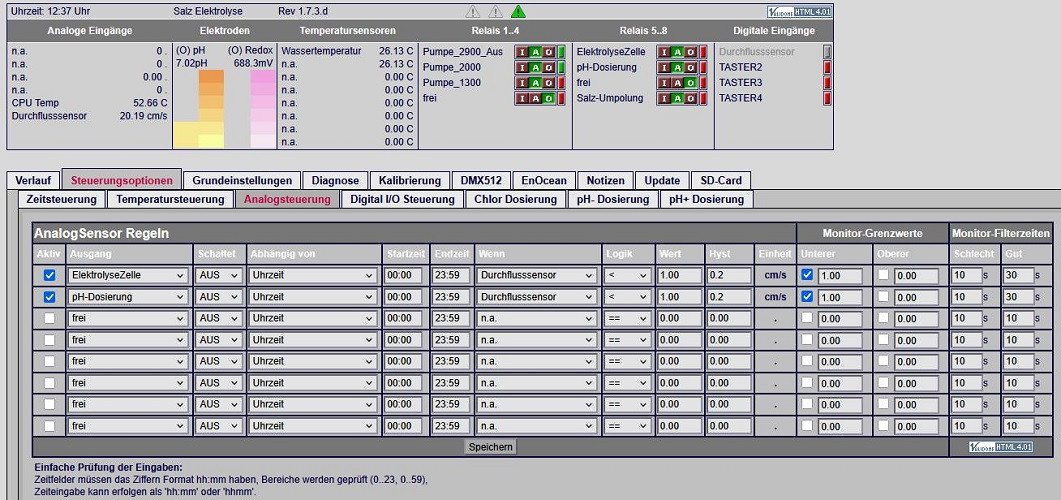1061x500 pixels.
Task: Open Validome HTML 4.01 badge in header
Action: (x=799, y=12)
